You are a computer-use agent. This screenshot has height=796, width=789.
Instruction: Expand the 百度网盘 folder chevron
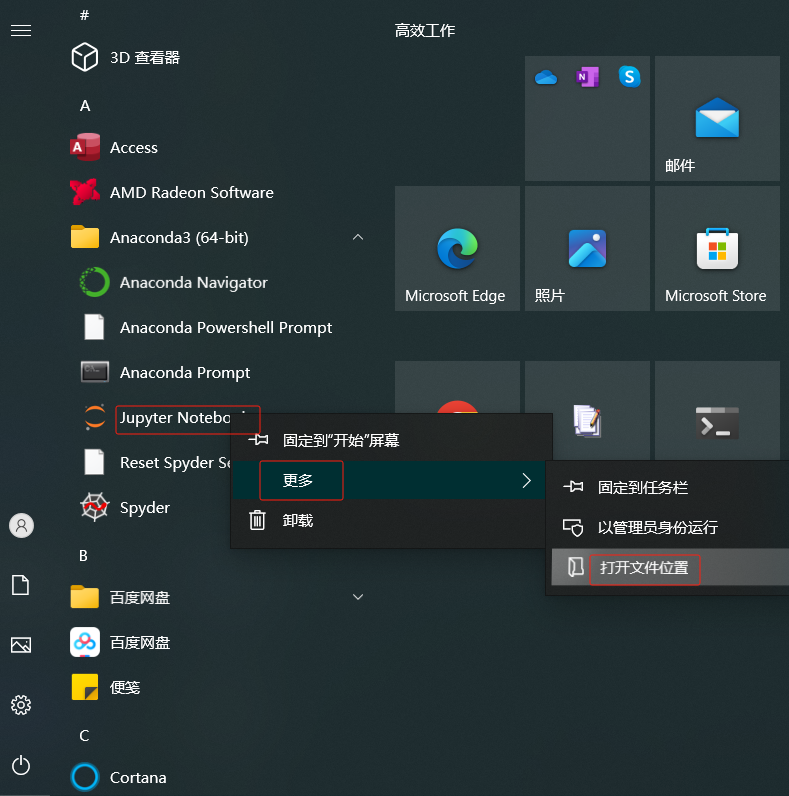(x=358, y=597)
